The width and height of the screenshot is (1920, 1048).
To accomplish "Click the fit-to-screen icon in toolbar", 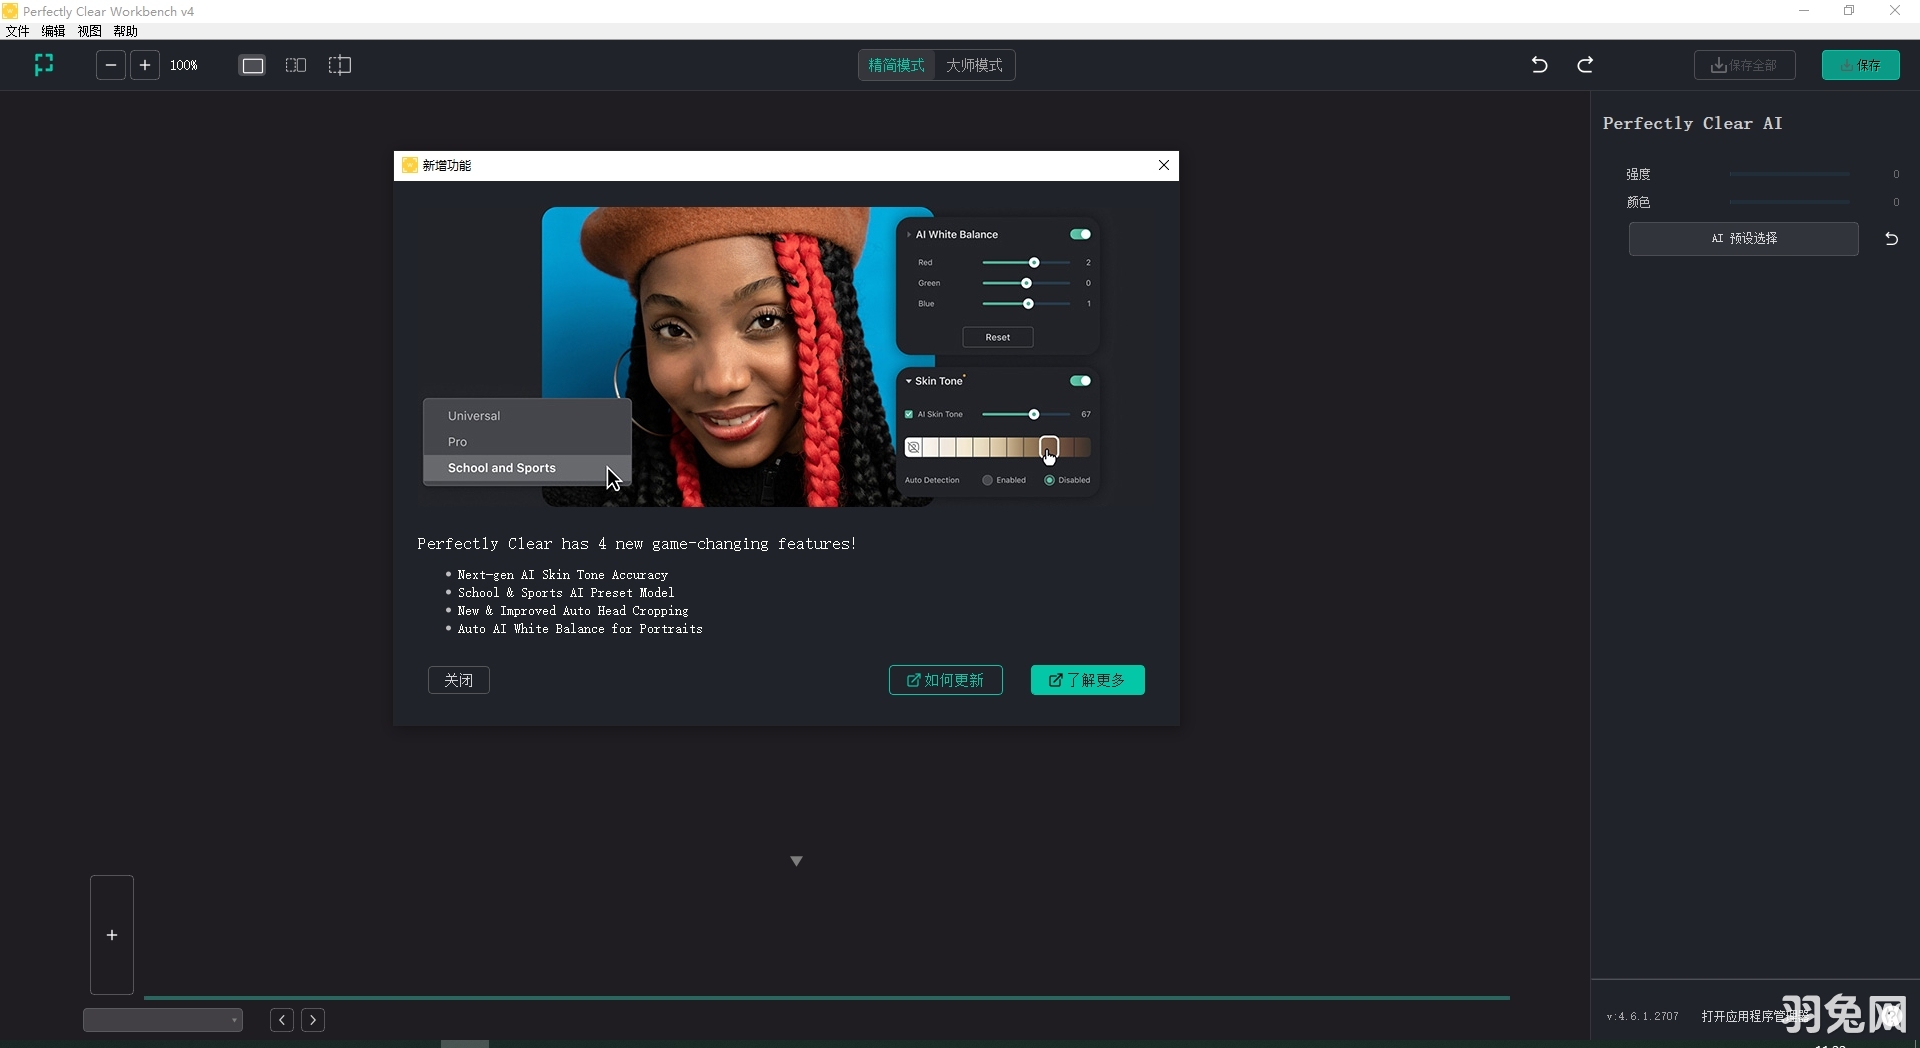I will click(44, 65).
